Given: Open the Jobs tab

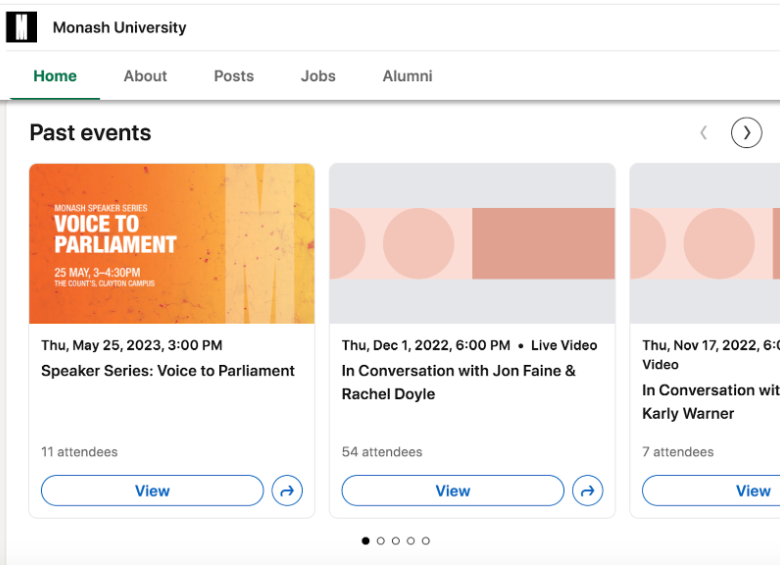Looking at the screenshot, I should pyautogui.click(x=318, y=76).
